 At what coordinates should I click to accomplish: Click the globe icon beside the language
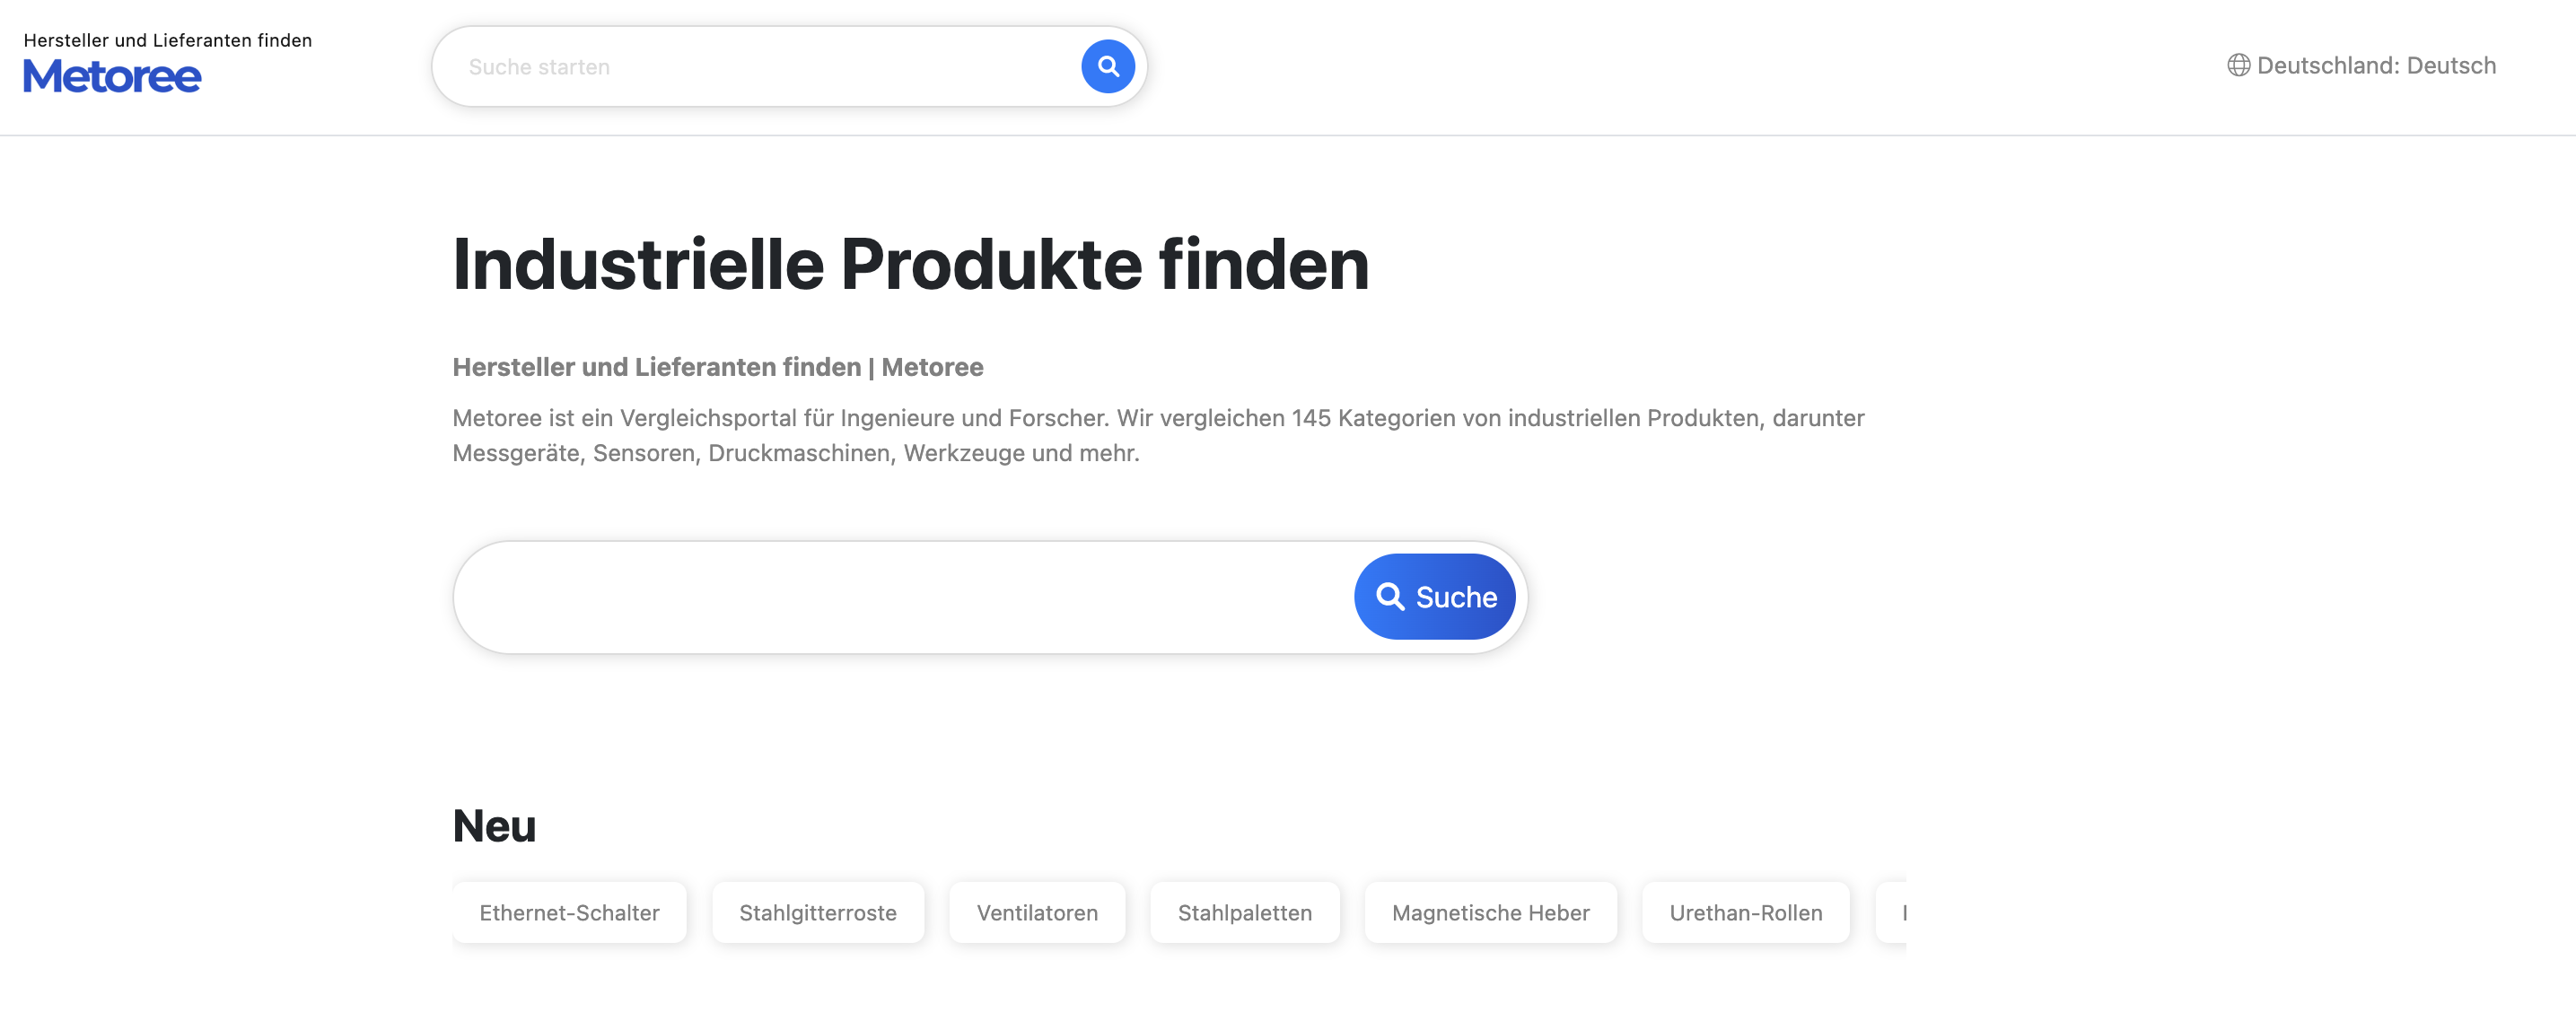[2238, 66]
